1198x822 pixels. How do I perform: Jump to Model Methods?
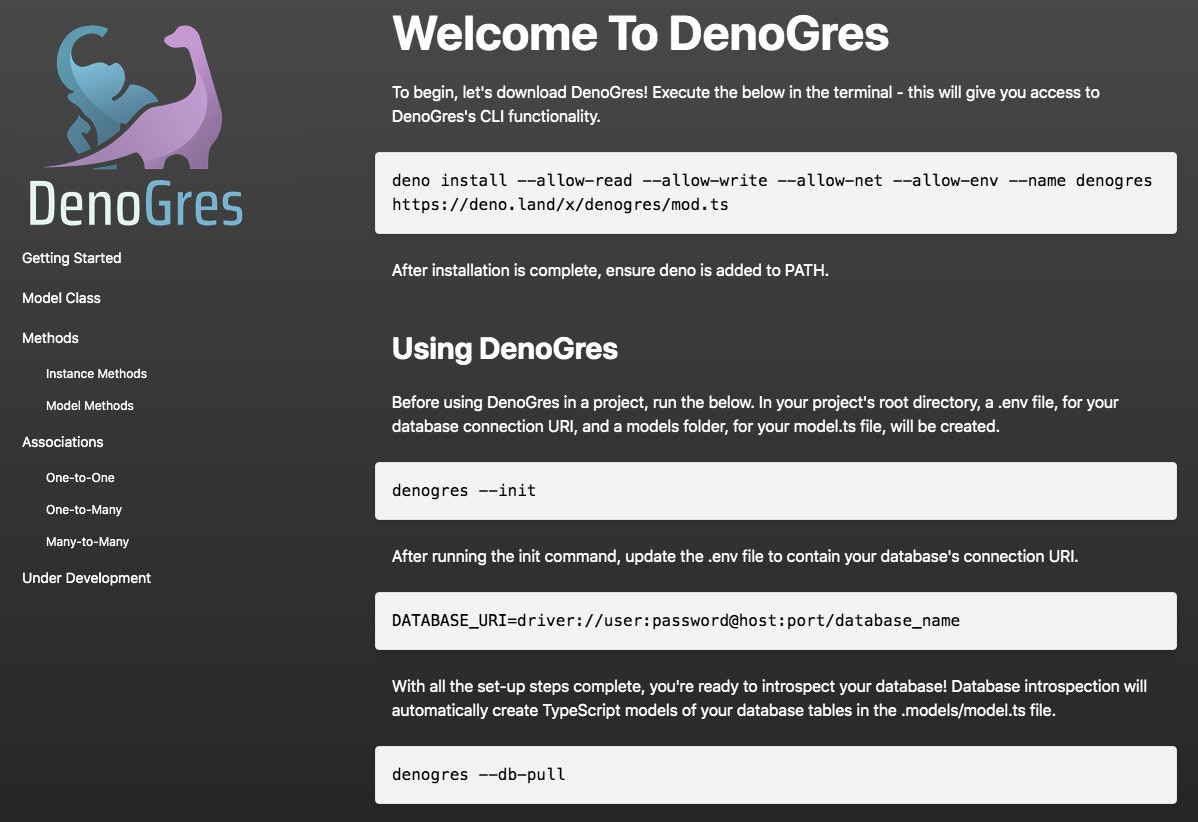coord(89,406)
